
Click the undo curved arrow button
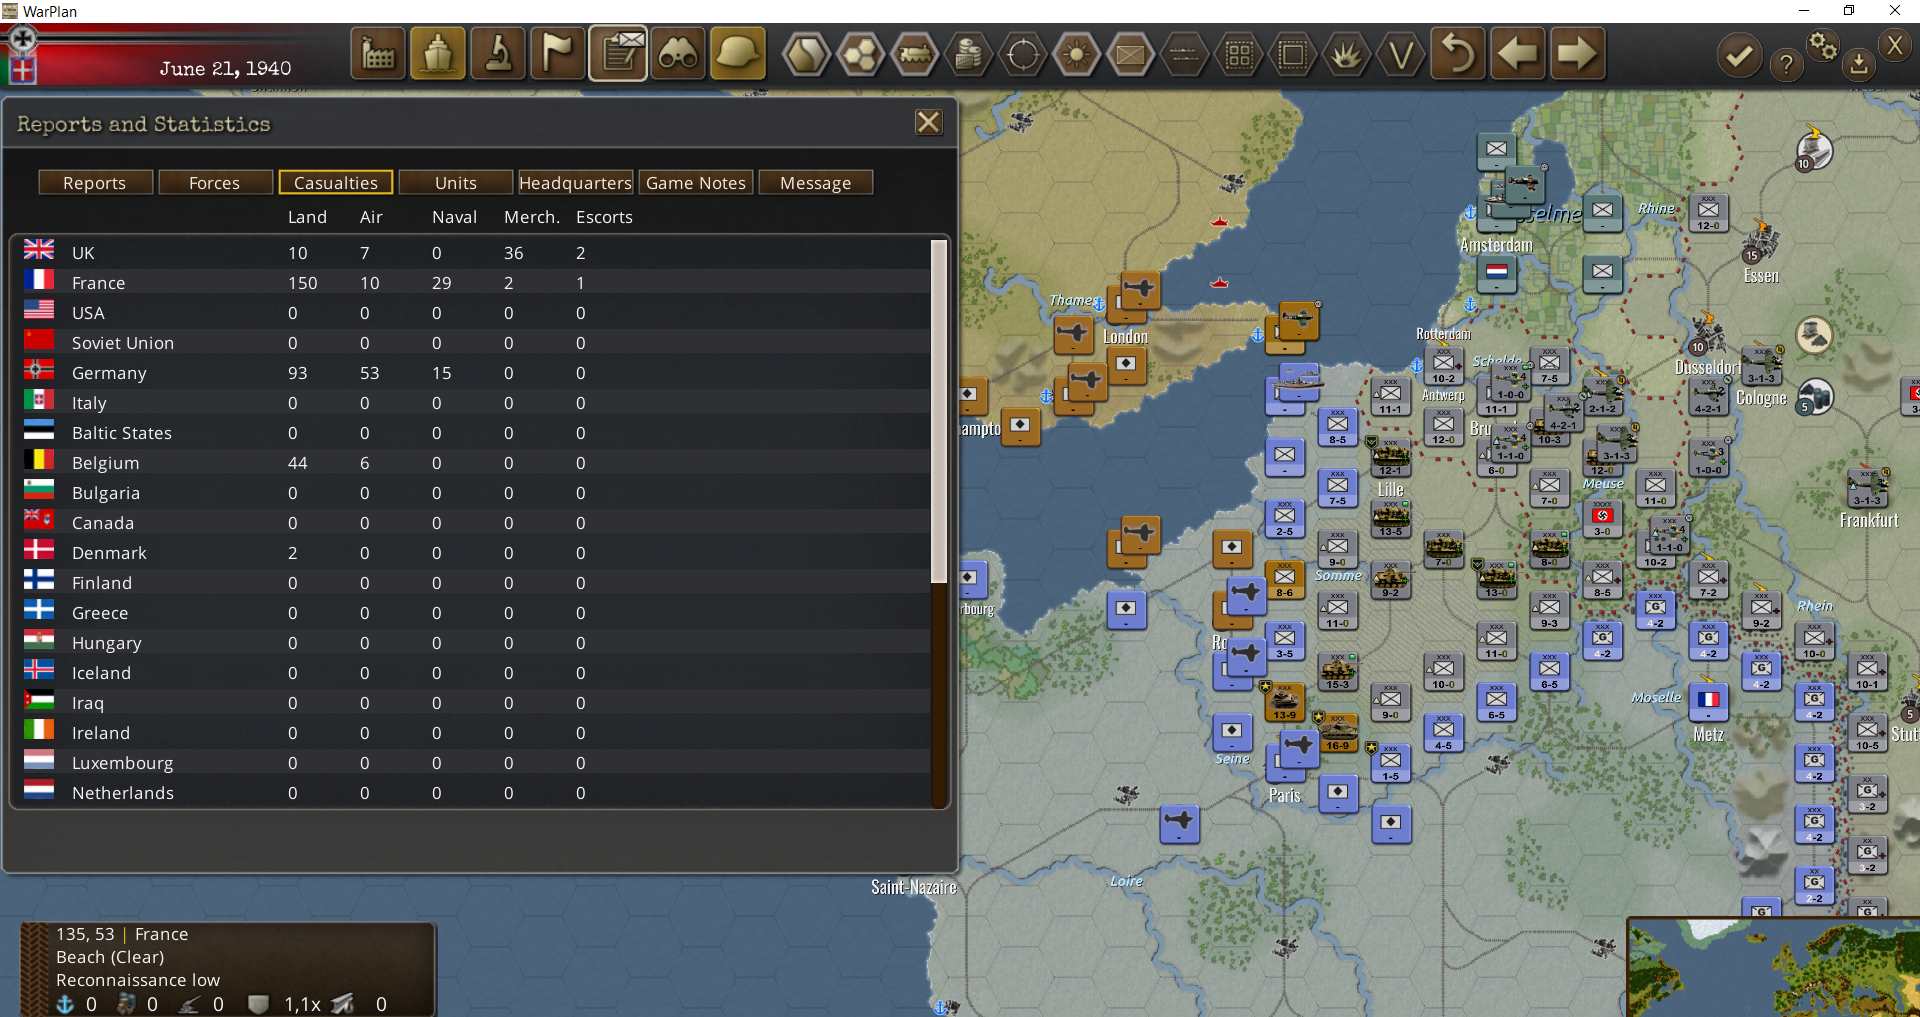point(1458,54)
